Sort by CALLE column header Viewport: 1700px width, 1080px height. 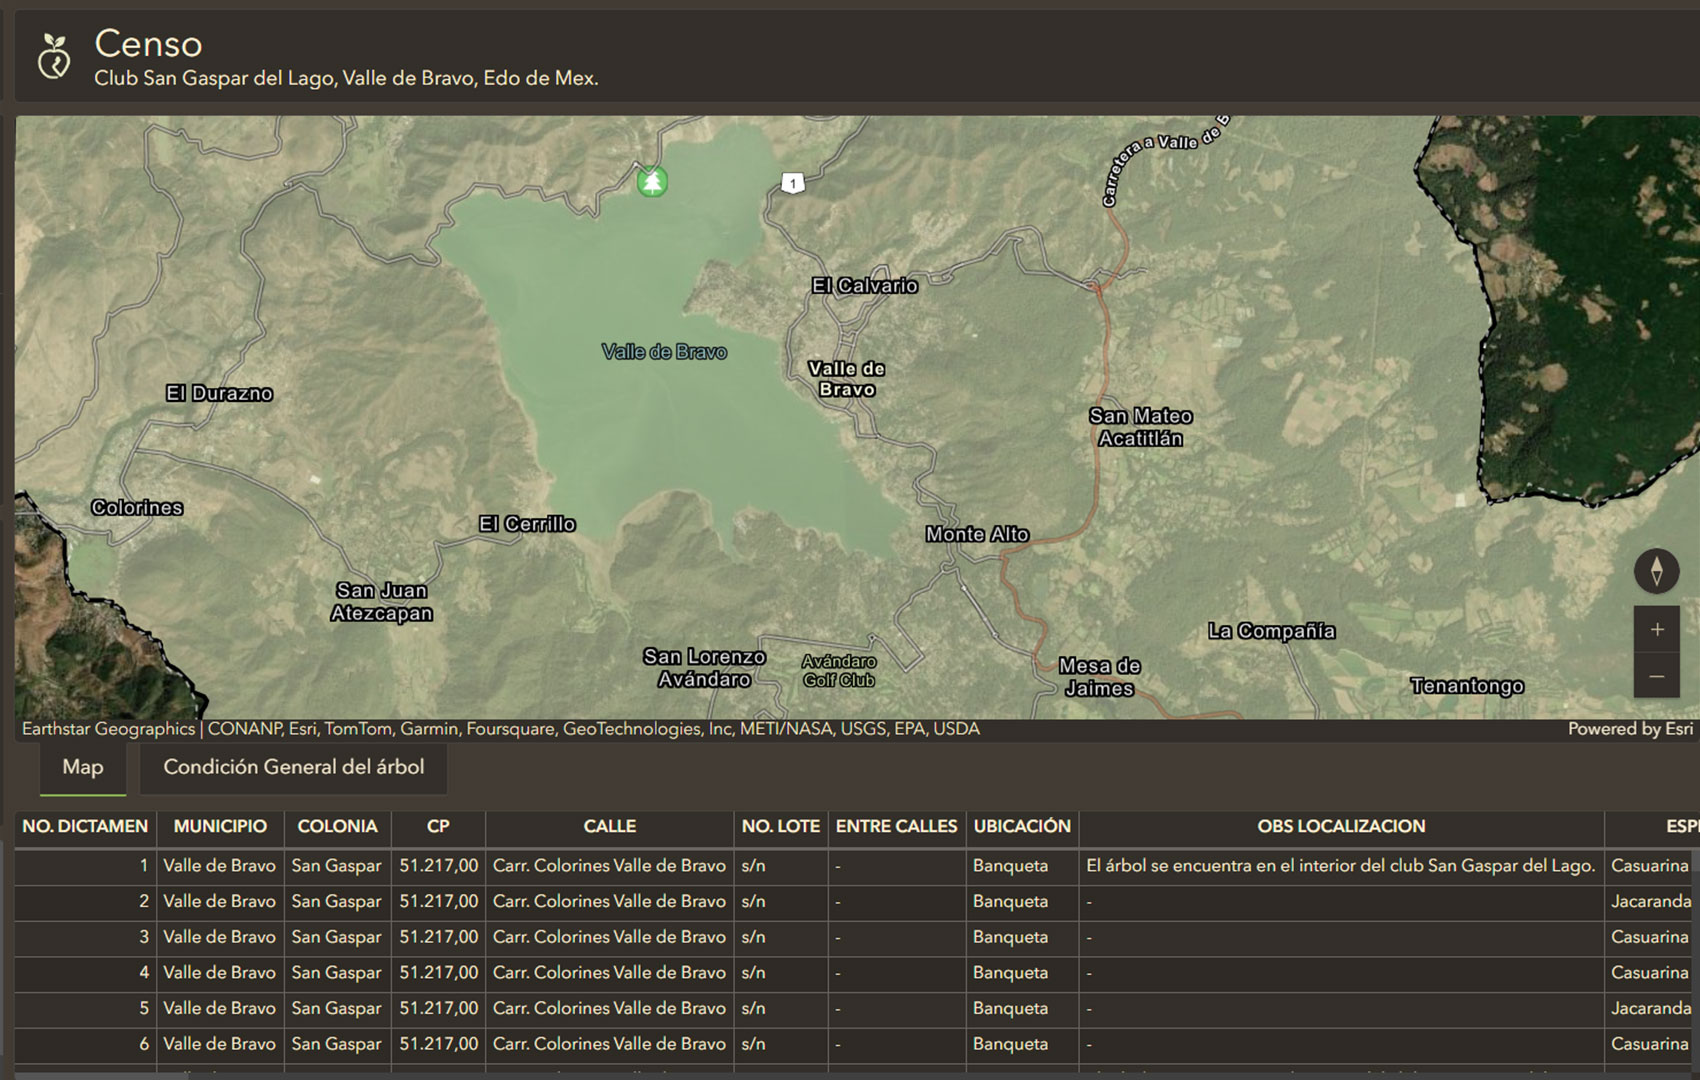610,826
